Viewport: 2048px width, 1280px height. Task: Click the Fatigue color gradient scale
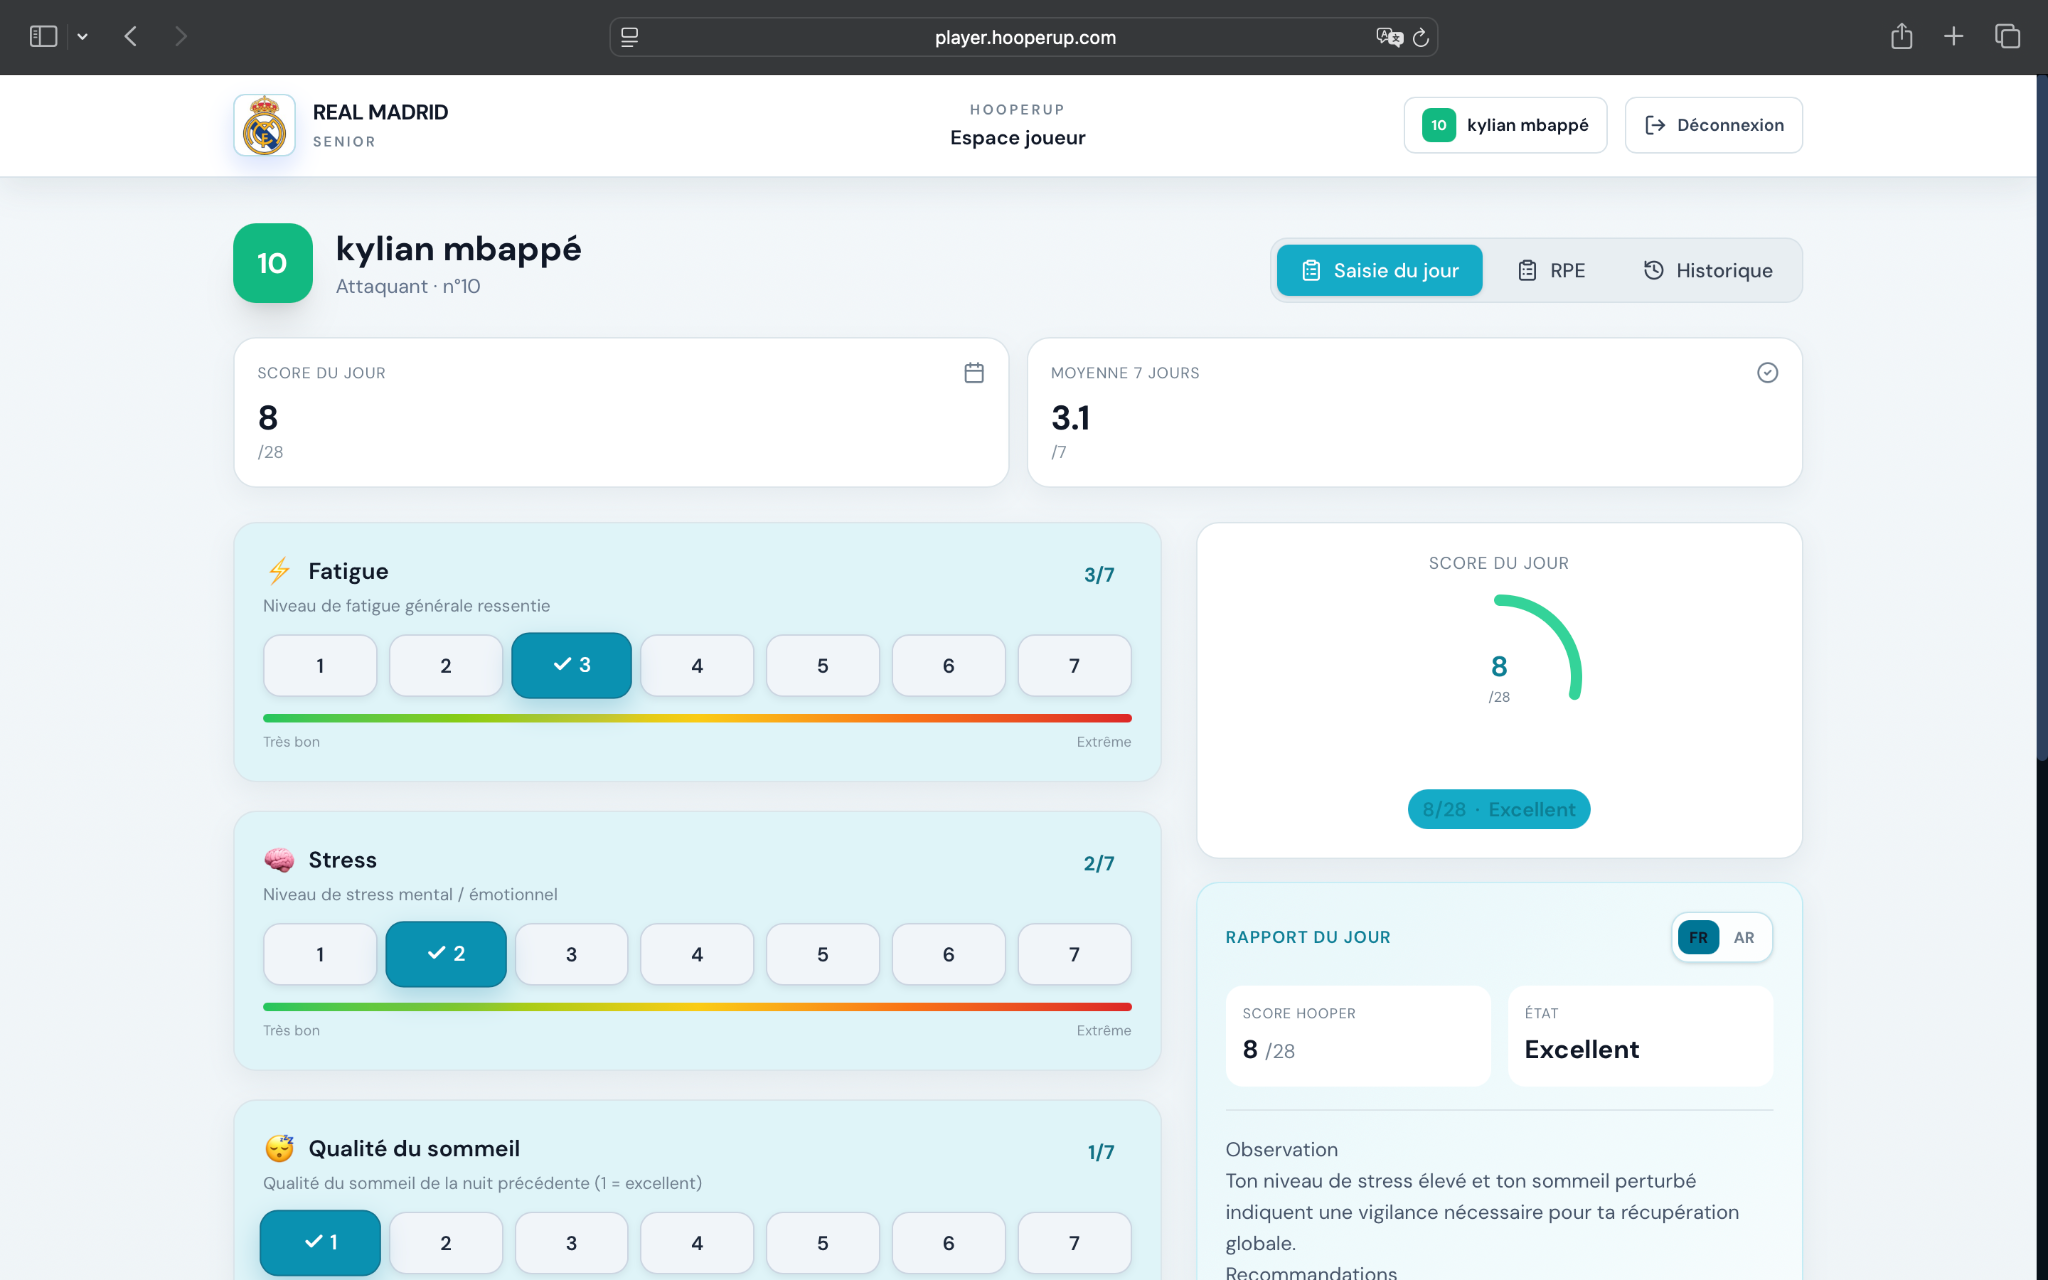click(x=697, y=718)
